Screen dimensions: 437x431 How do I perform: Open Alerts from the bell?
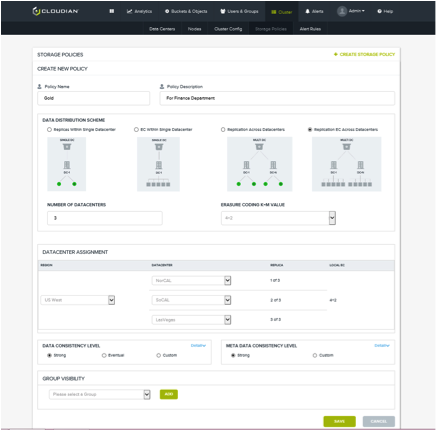314,11
